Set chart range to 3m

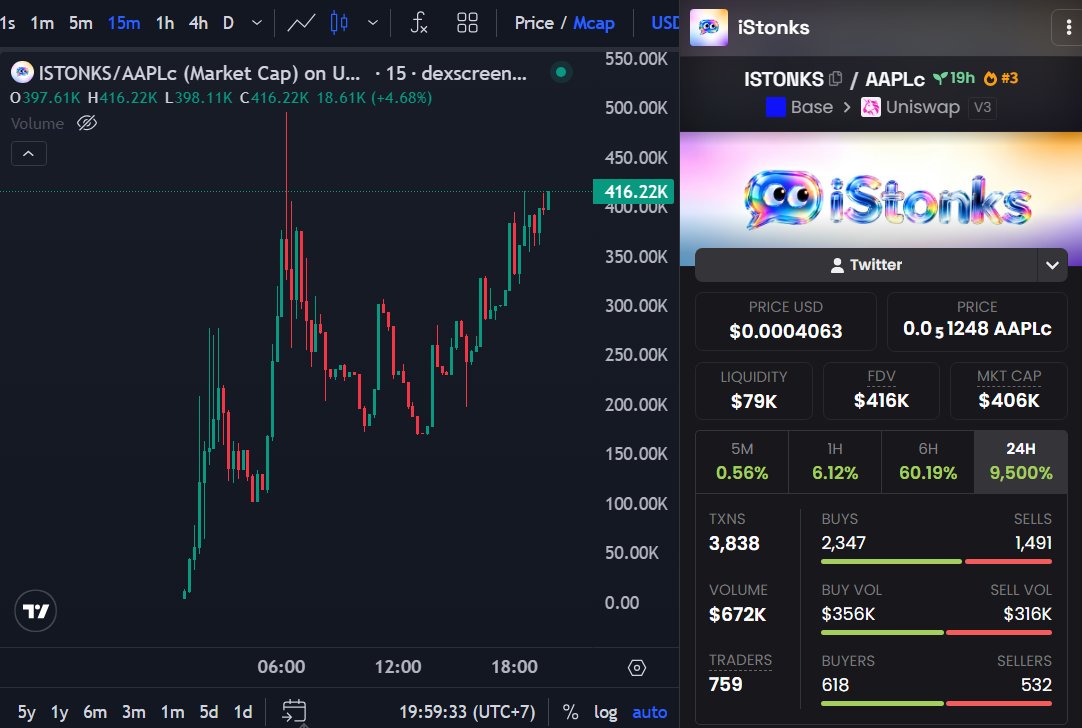pyautogui.click(x=134, y=712)
